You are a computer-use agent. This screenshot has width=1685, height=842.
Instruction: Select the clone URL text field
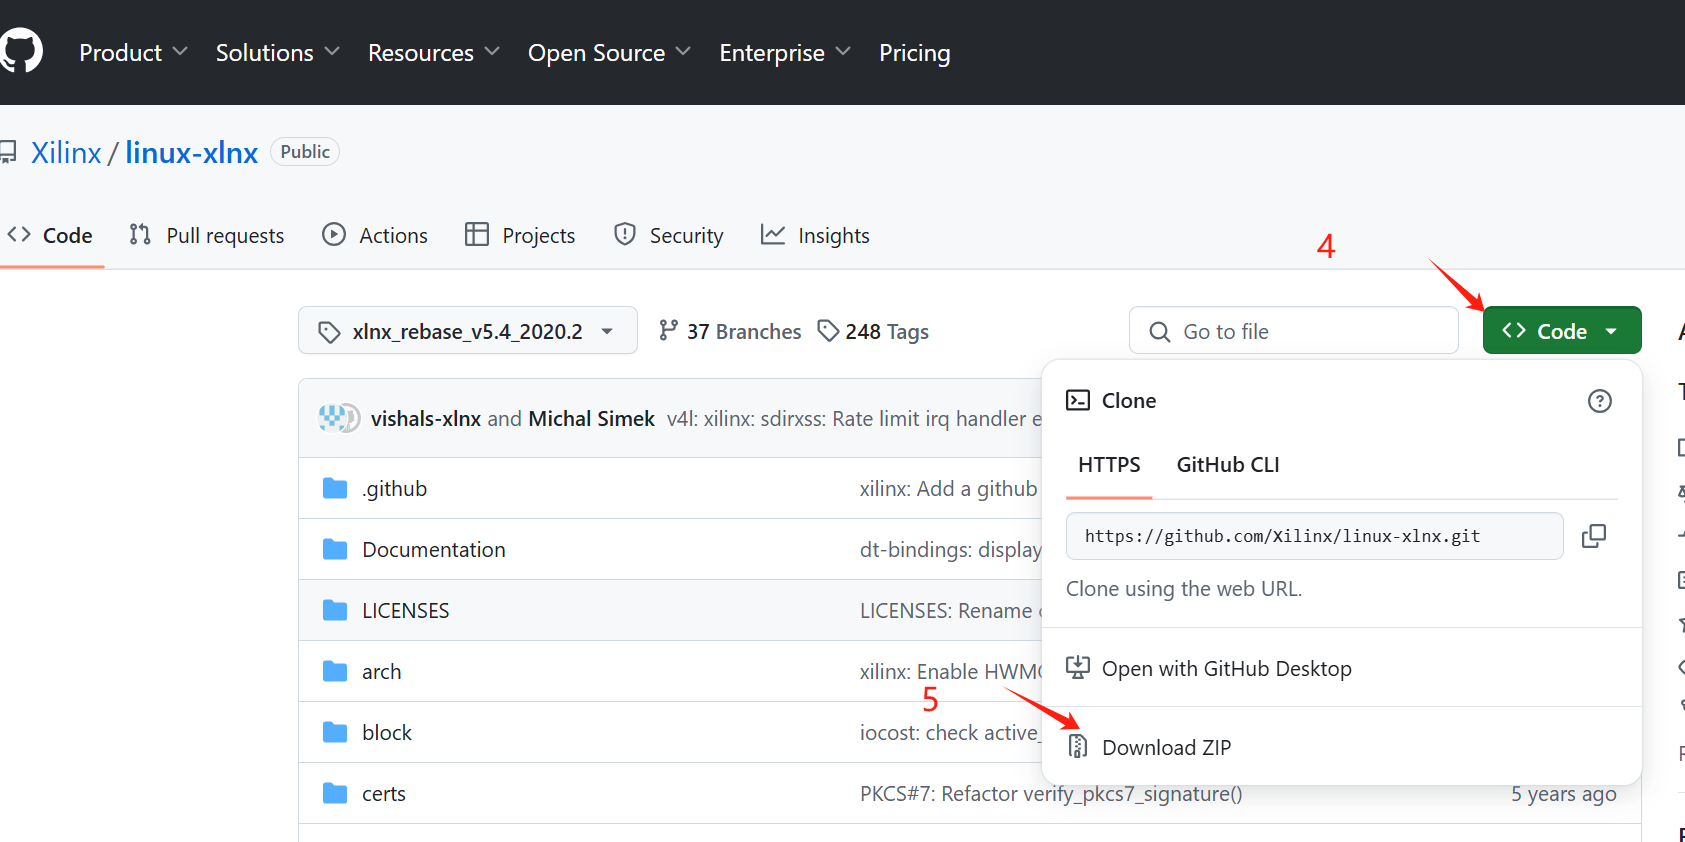(x=1315, y=536)
